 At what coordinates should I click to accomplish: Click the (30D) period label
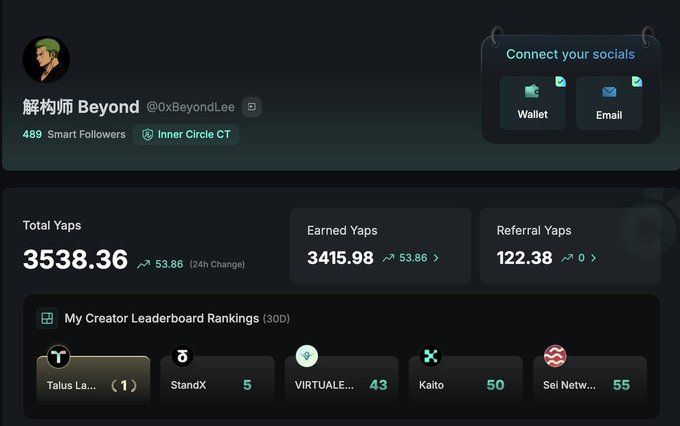(x=276, y=319)
